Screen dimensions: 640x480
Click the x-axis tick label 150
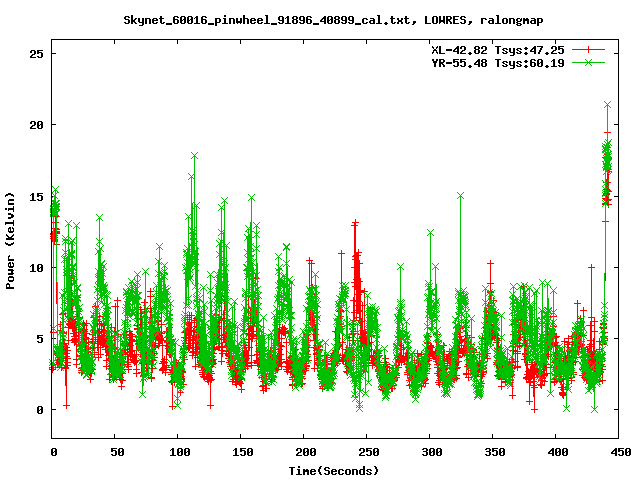(x=243, y=452)
